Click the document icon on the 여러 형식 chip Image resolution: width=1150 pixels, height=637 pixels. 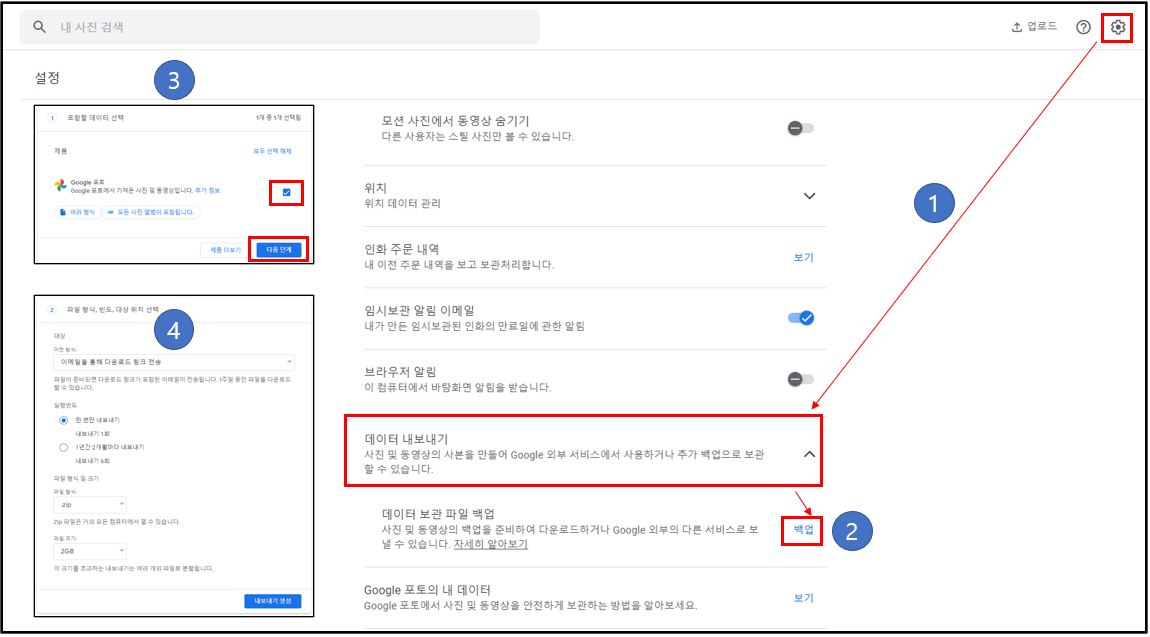pyautogui.click(x=61, y=212)
